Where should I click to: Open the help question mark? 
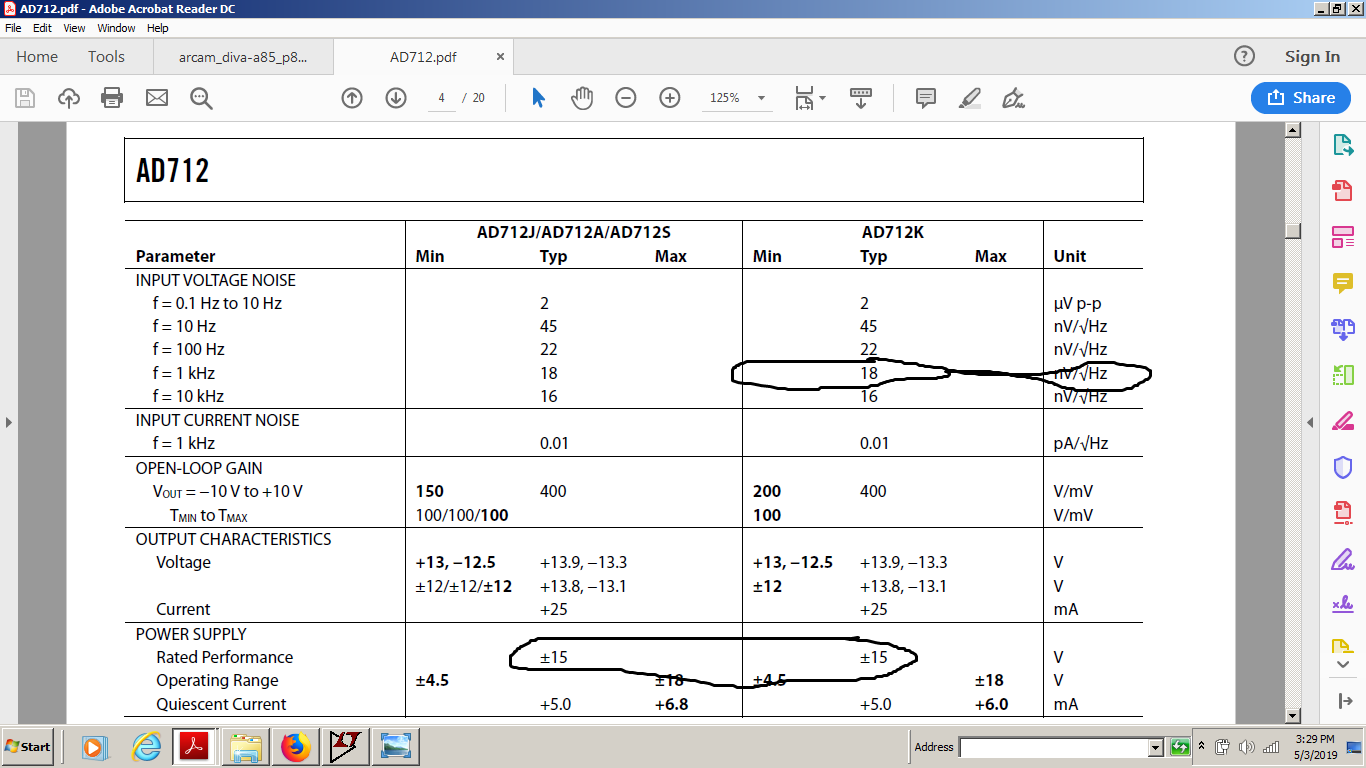[x=1243, y=57]
